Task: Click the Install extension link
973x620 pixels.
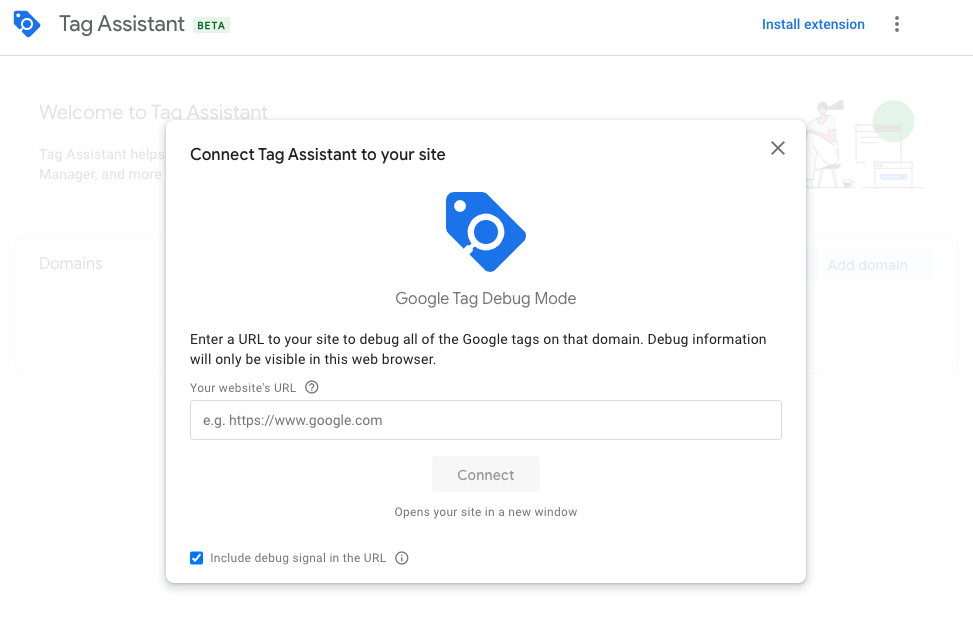Action: tap(813, 24)
